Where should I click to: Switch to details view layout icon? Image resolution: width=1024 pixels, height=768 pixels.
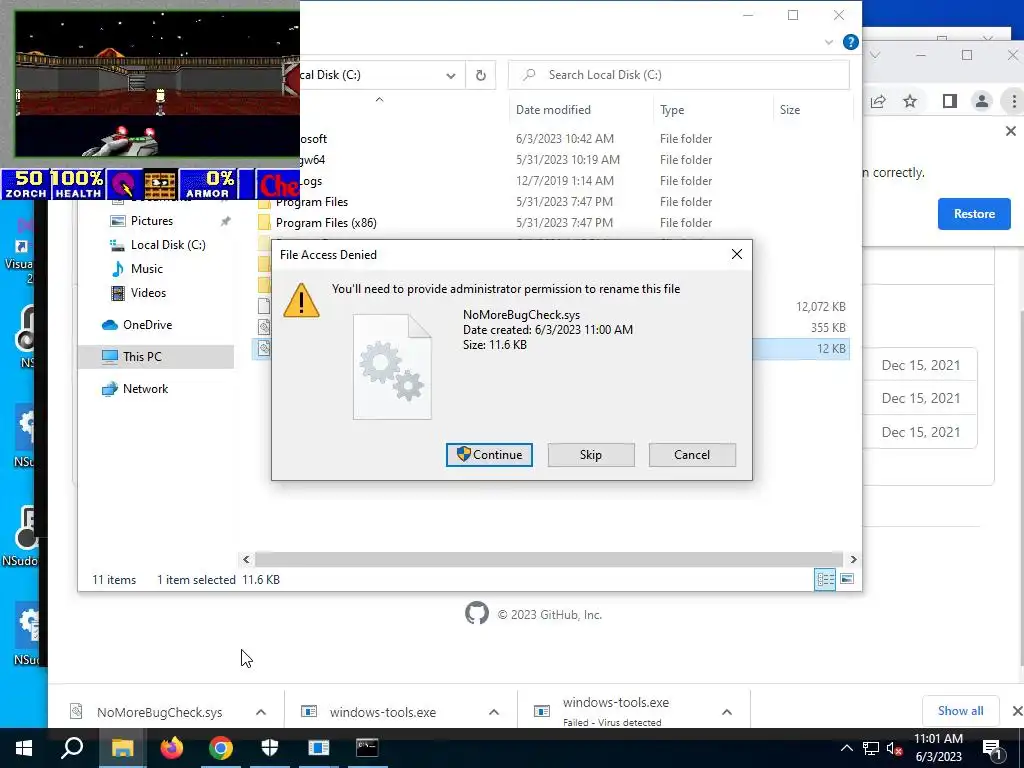click(x=825, y=579)
